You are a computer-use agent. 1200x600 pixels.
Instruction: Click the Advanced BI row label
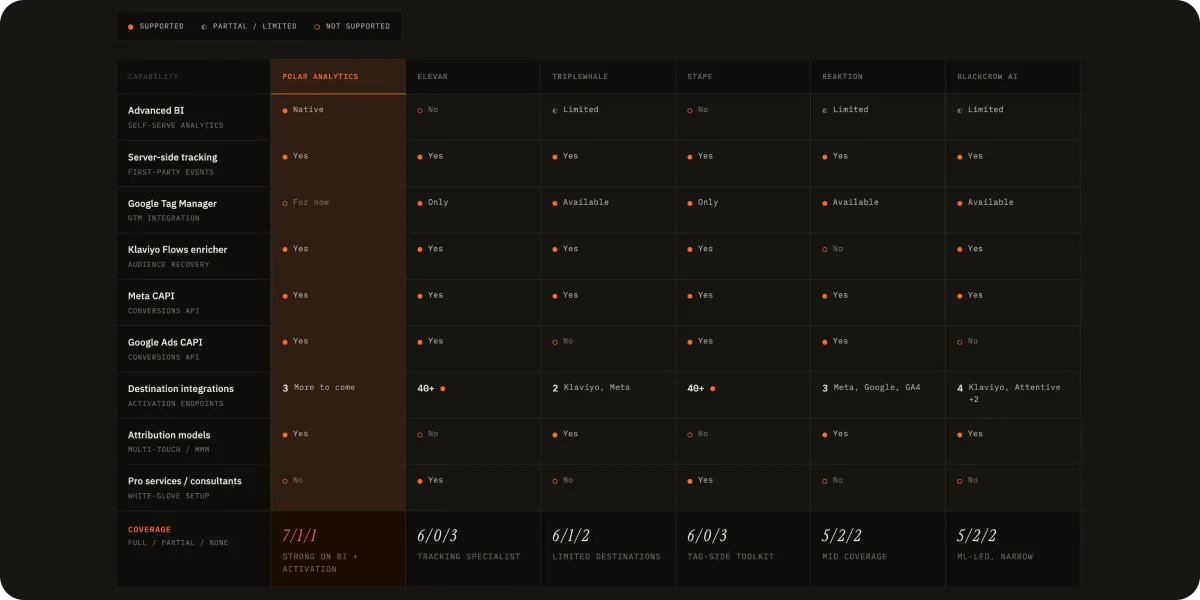pyautogui.click(x=156, y=111)
